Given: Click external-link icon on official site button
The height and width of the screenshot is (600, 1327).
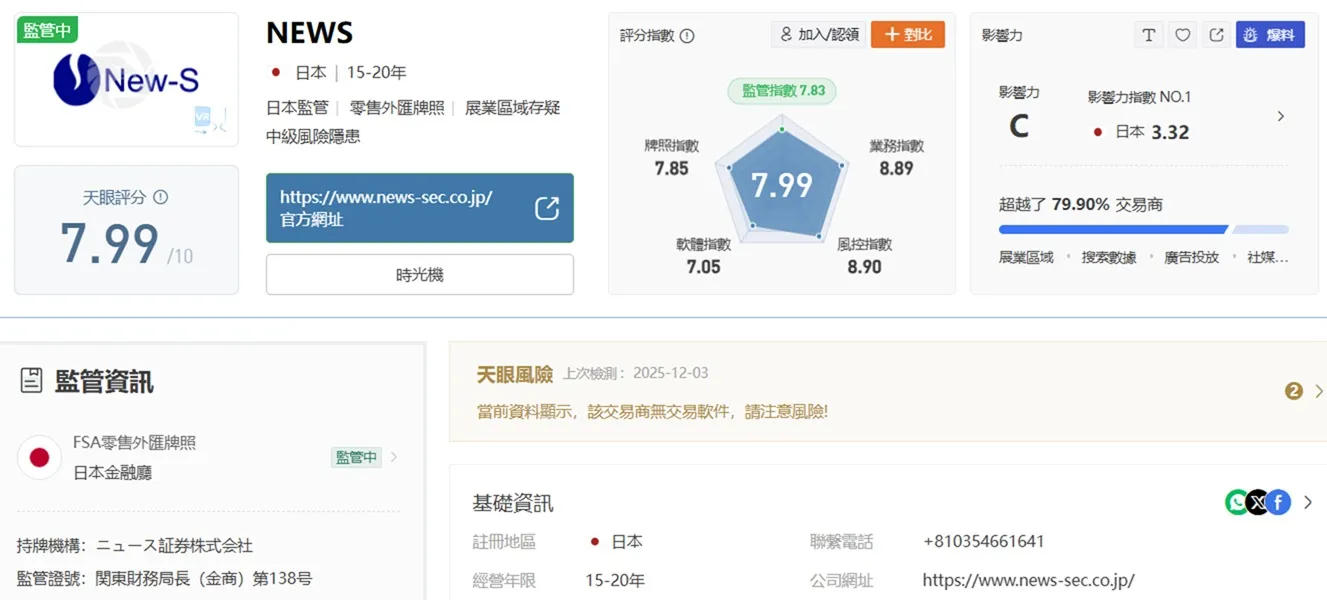Looking at the screenshot, I should pos(547,208).
